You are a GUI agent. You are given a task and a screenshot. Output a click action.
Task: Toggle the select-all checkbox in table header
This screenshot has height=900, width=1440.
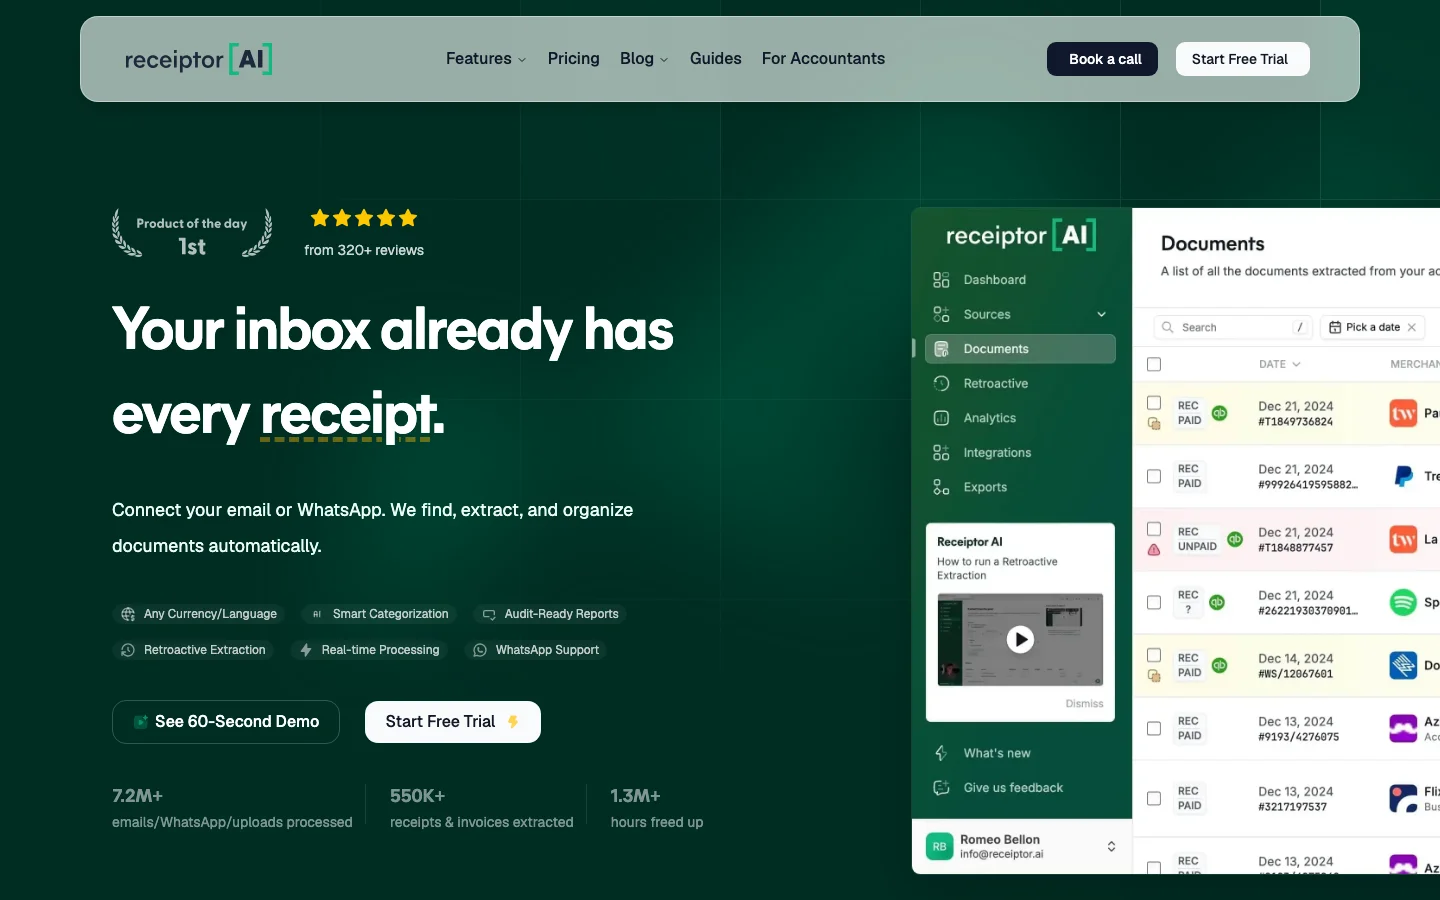[x=1154, y=364]
